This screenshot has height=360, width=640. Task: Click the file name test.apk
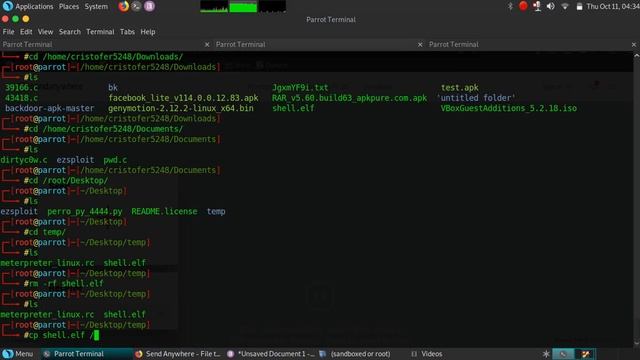pyautogui.click(x=460, y=87)
